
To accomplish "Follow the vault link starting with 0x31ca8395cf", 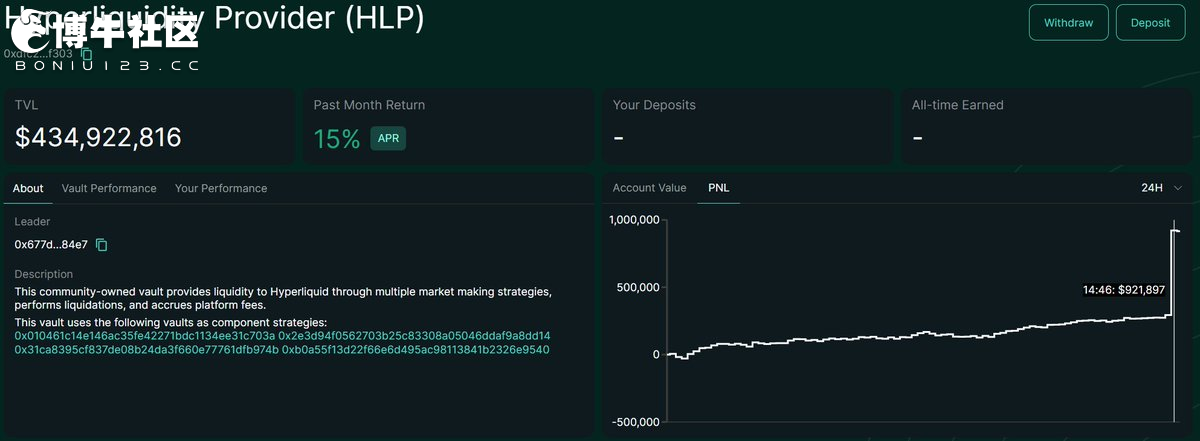I will [x=146, y=350].
